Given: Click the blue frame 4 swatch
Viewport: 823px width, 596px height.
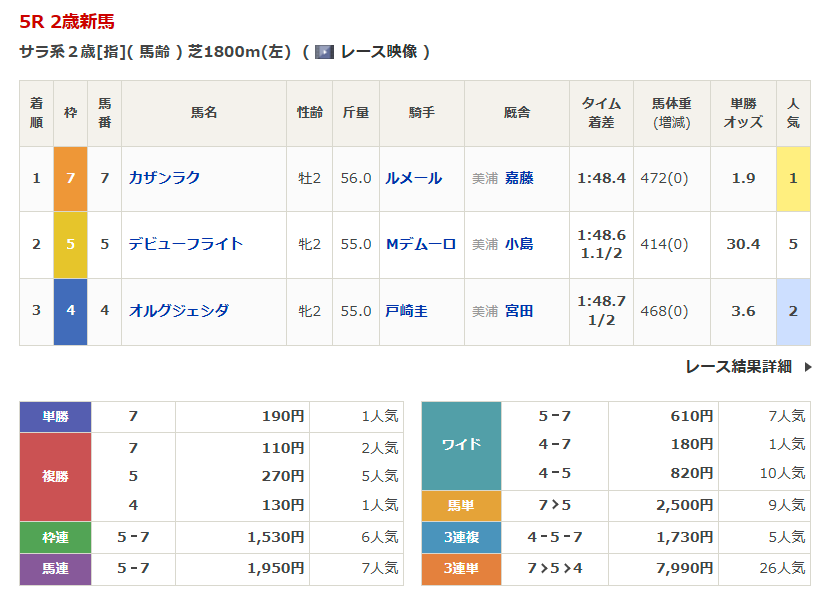Looking at the screenshot, I should tap(70, 311).
